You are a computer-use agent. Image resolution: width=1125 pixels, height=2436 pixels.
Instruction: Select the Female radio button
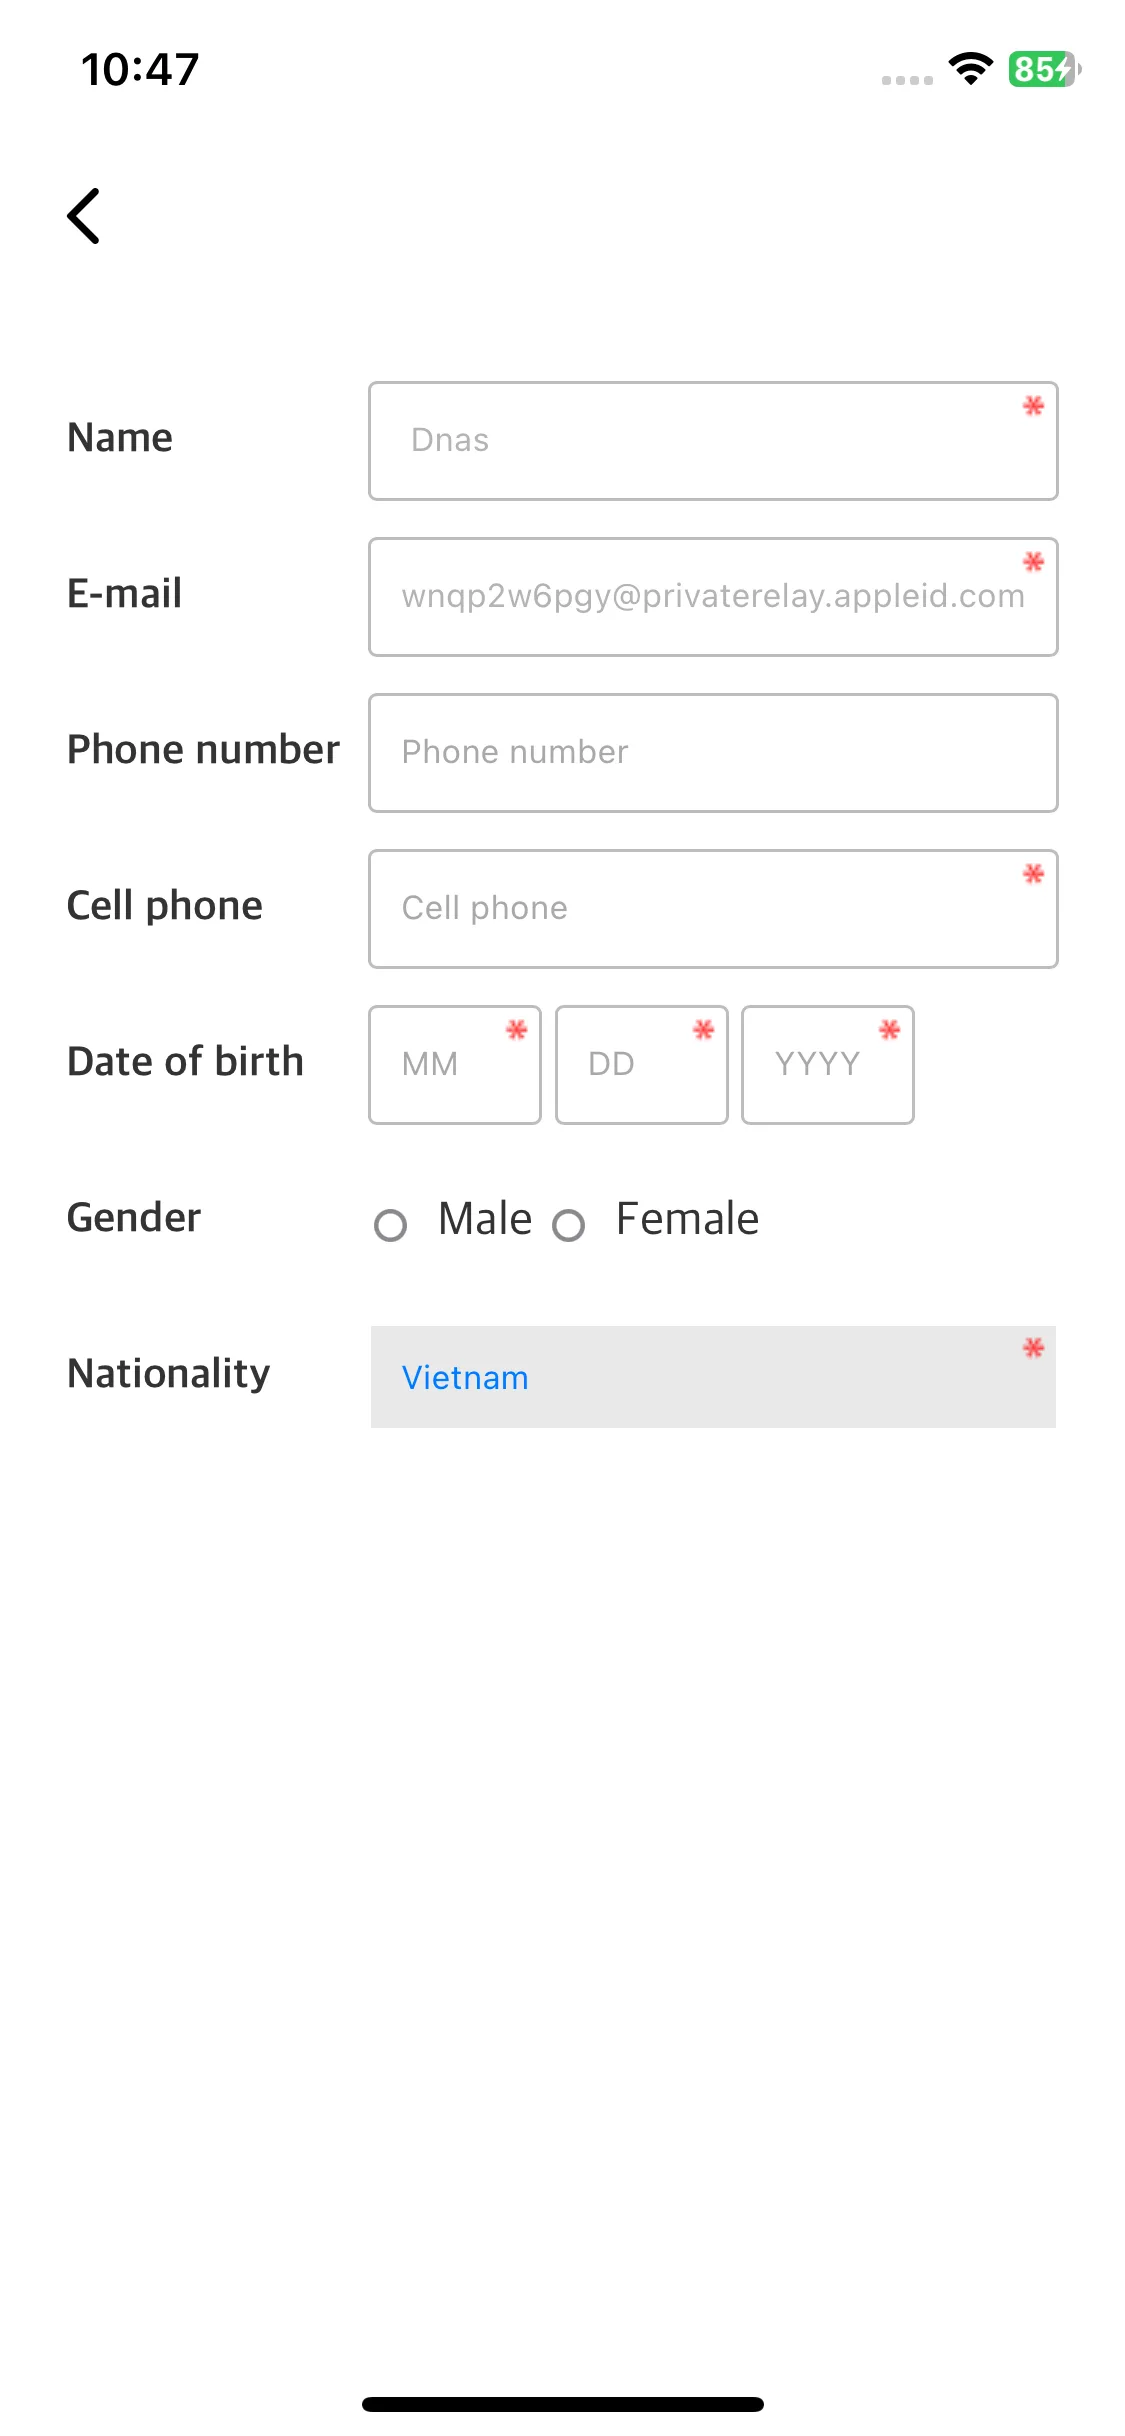pos(568,1225)
